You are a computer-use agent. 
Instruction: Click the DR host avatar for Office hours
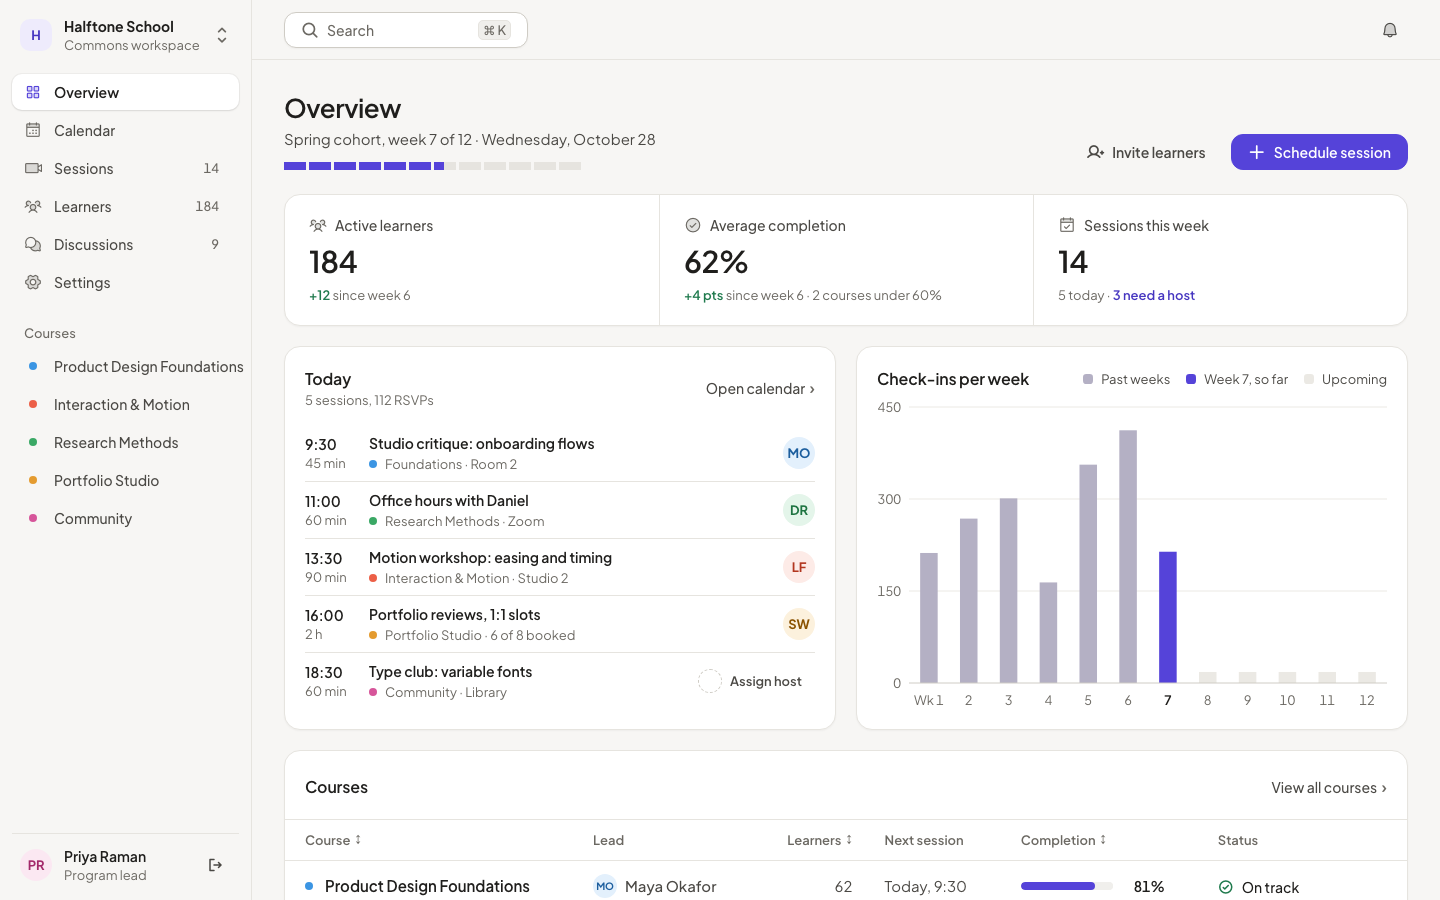tap(799, 510)
